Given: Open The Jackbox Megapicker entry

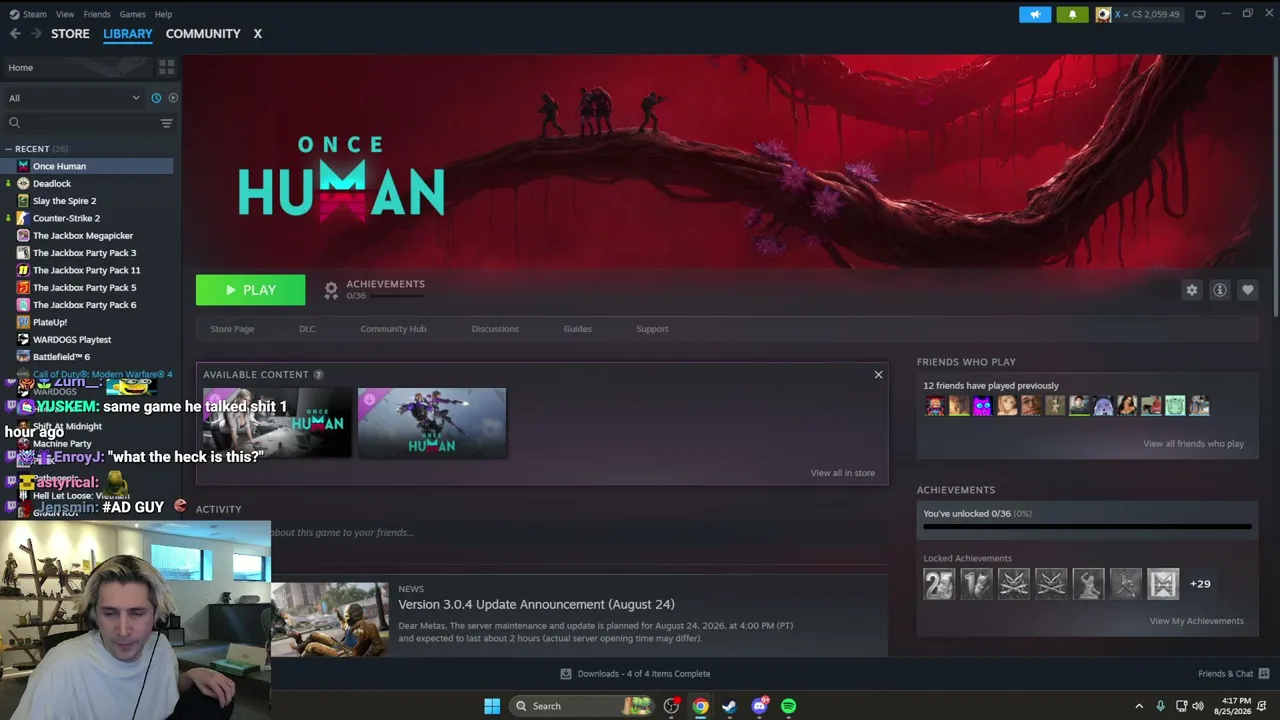Looking at the screenshot, I should (83, 236).
